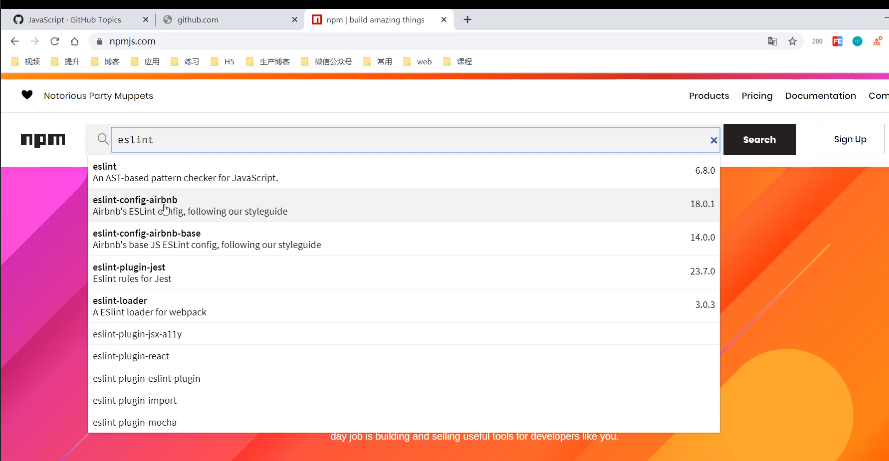The image size is (889, 461).
Task: Open the H5 bookmark folder
Action: [222, 61]
